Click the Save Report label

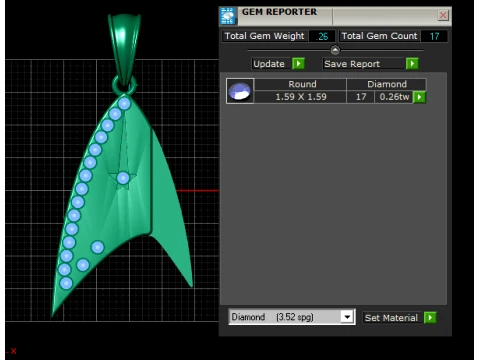[352, 64]
